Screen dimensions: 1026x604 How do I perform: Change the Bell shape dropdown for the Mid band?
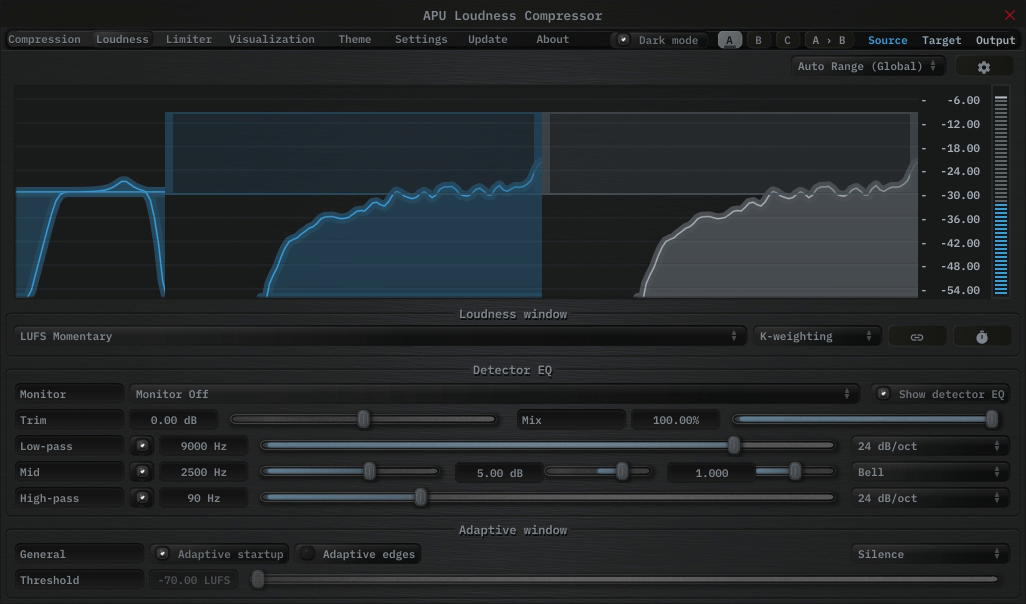929,471
